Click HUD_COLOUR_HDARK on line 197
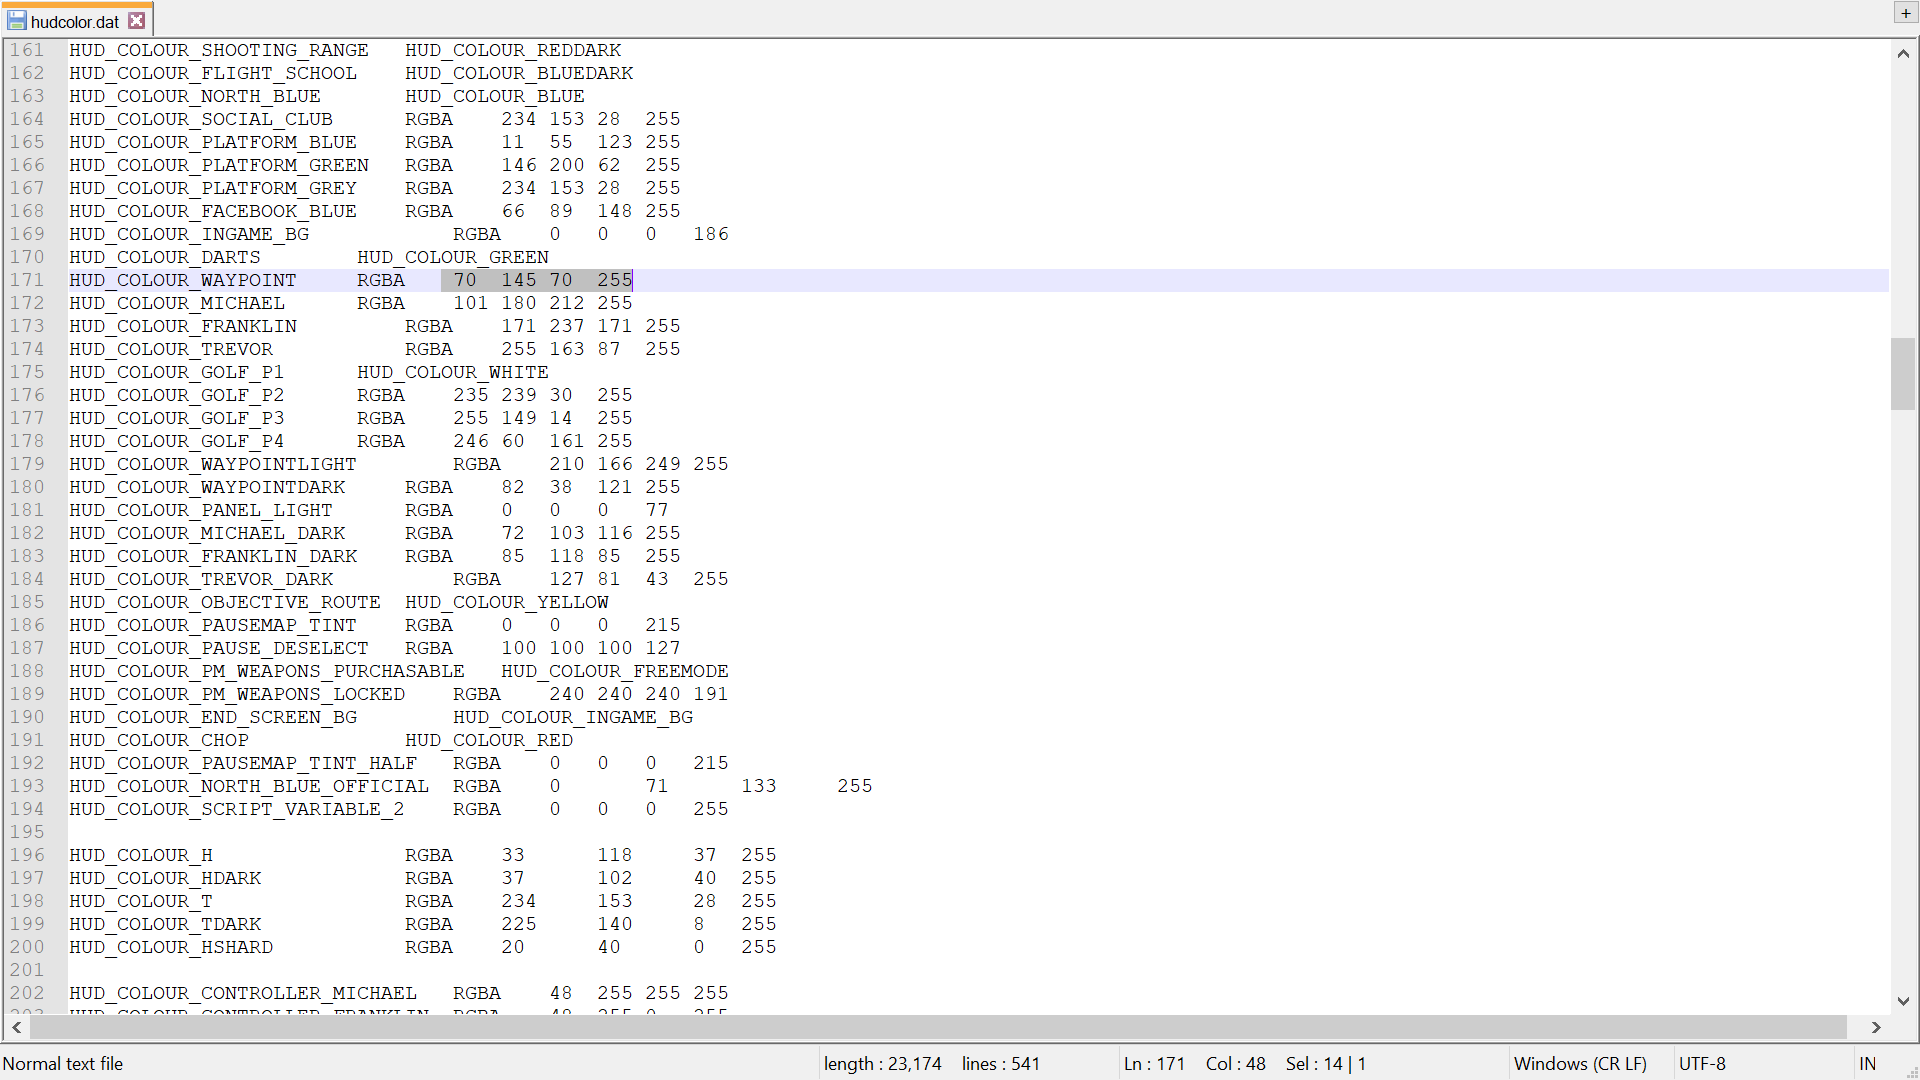1920x1080 pixels. tap(165, 878)
